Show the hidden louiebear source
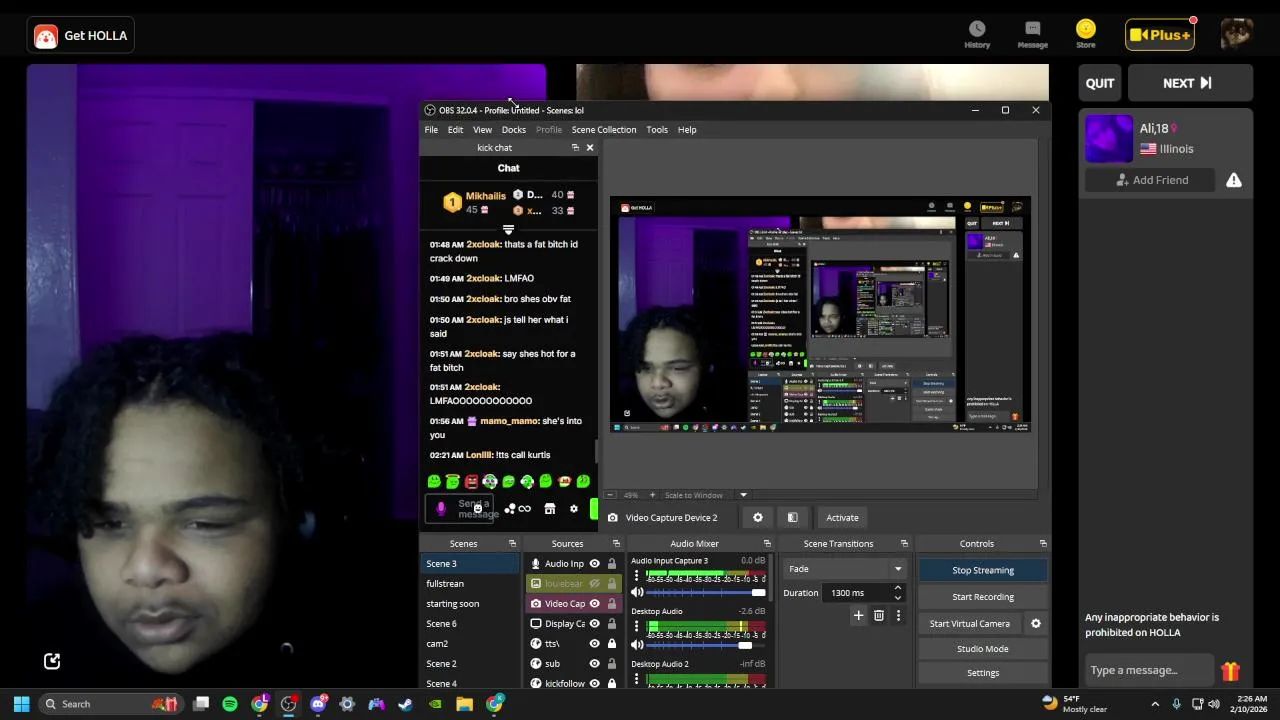Image resolution: width=1280 pixels, height=720 pixels. 594,584
